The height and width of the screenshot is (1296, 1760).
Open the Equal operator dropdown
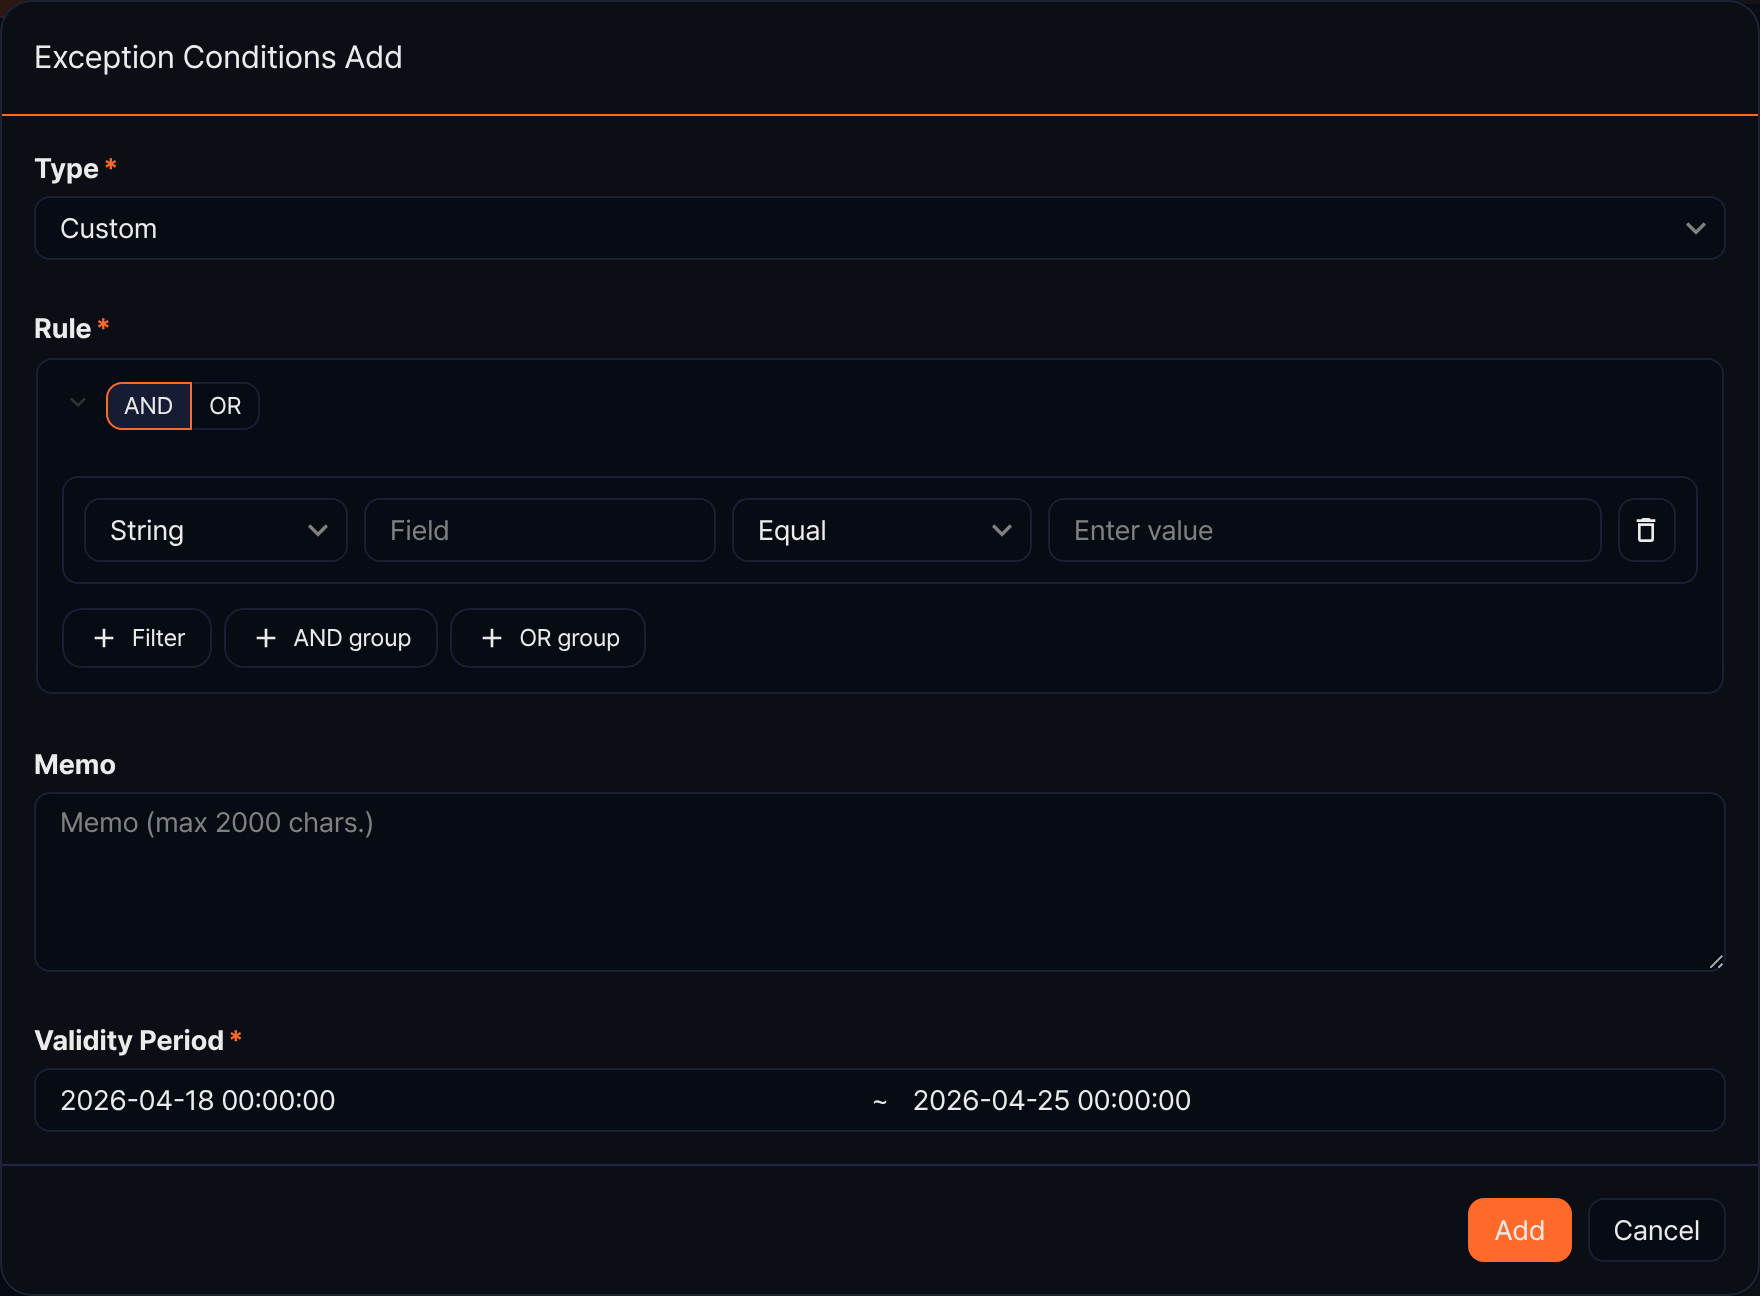pyautogui.click(x=882, y=530)
